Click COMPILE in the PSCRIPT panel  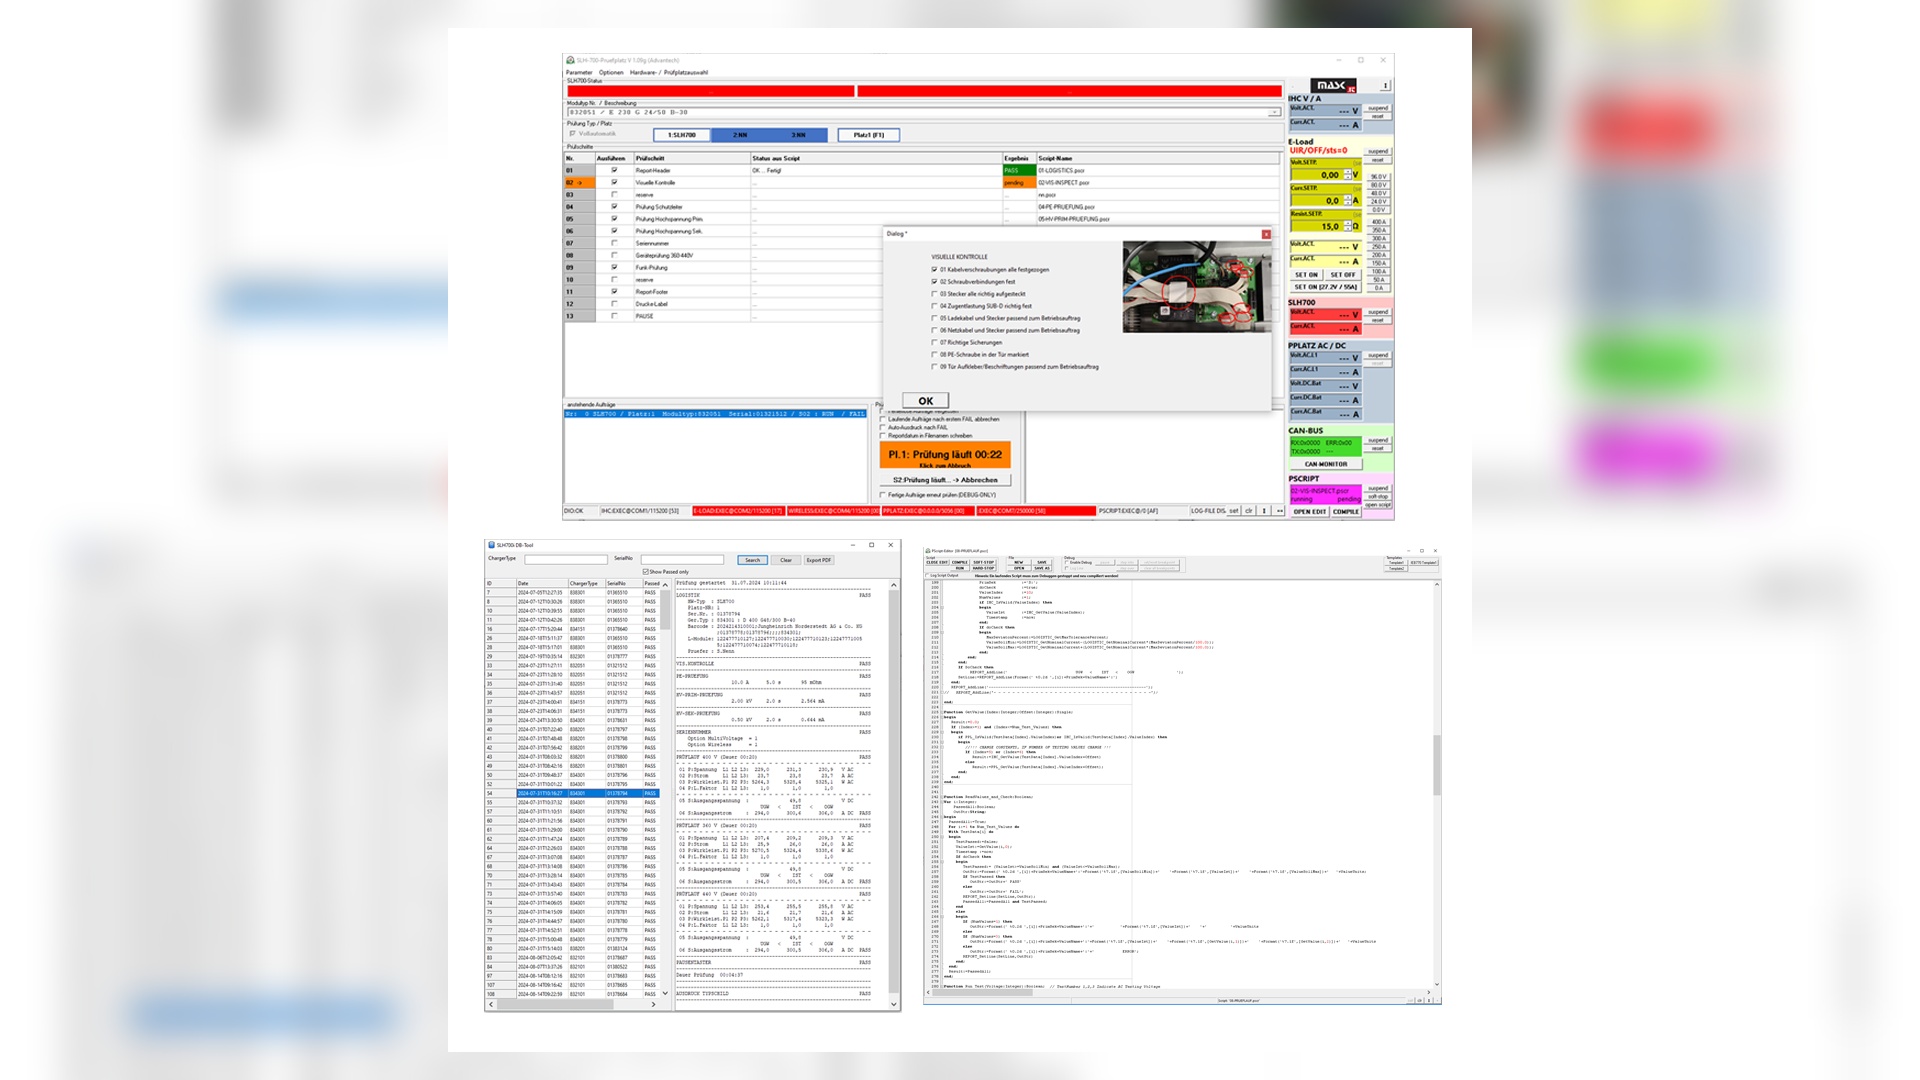1346,511
